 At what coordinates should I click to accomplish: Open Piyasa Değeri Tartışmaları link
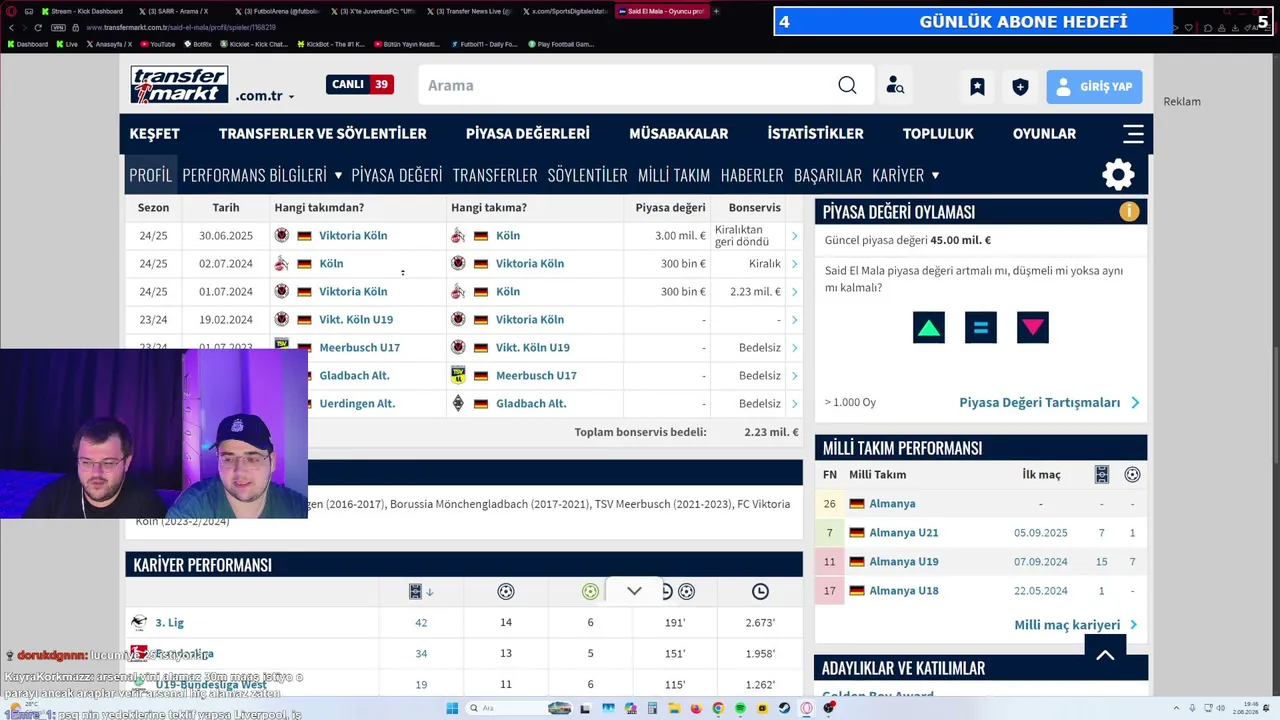(1049, 403)
